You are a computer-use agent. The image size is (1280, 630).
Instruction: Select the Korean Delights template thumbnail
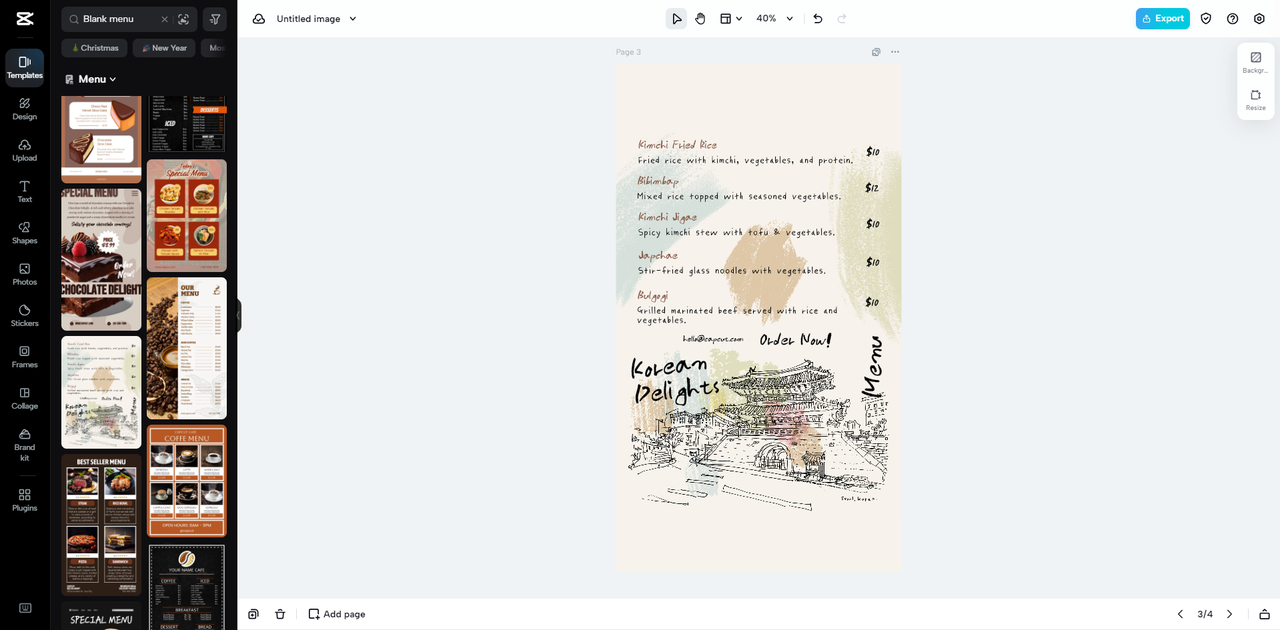tap(101, 392)
